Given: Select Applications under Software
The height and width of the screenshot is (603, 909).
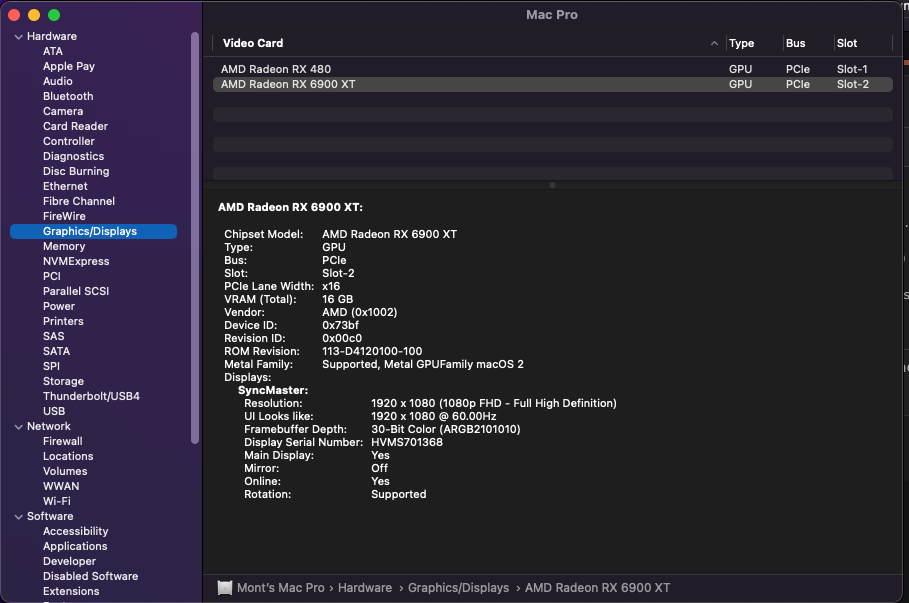Looking at the screenshot, I should 75,546.
